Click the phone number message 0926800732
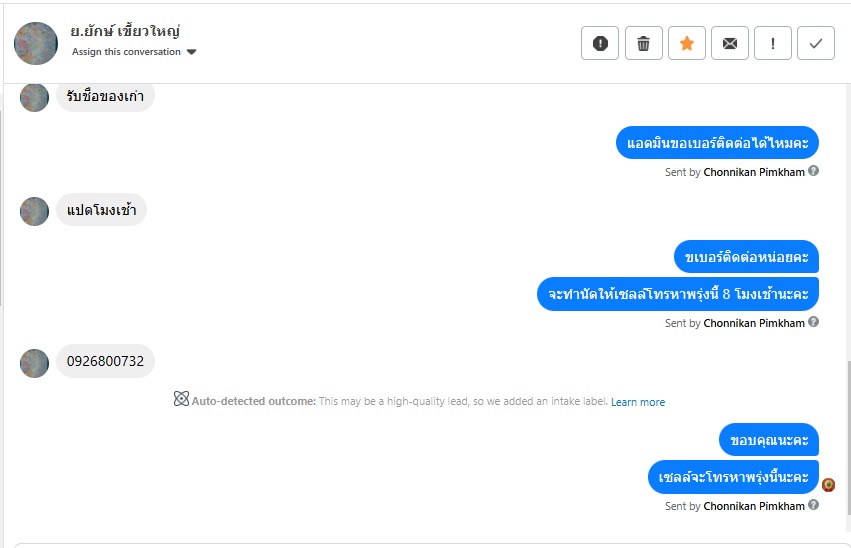851x548 pixels. (105, 361)
